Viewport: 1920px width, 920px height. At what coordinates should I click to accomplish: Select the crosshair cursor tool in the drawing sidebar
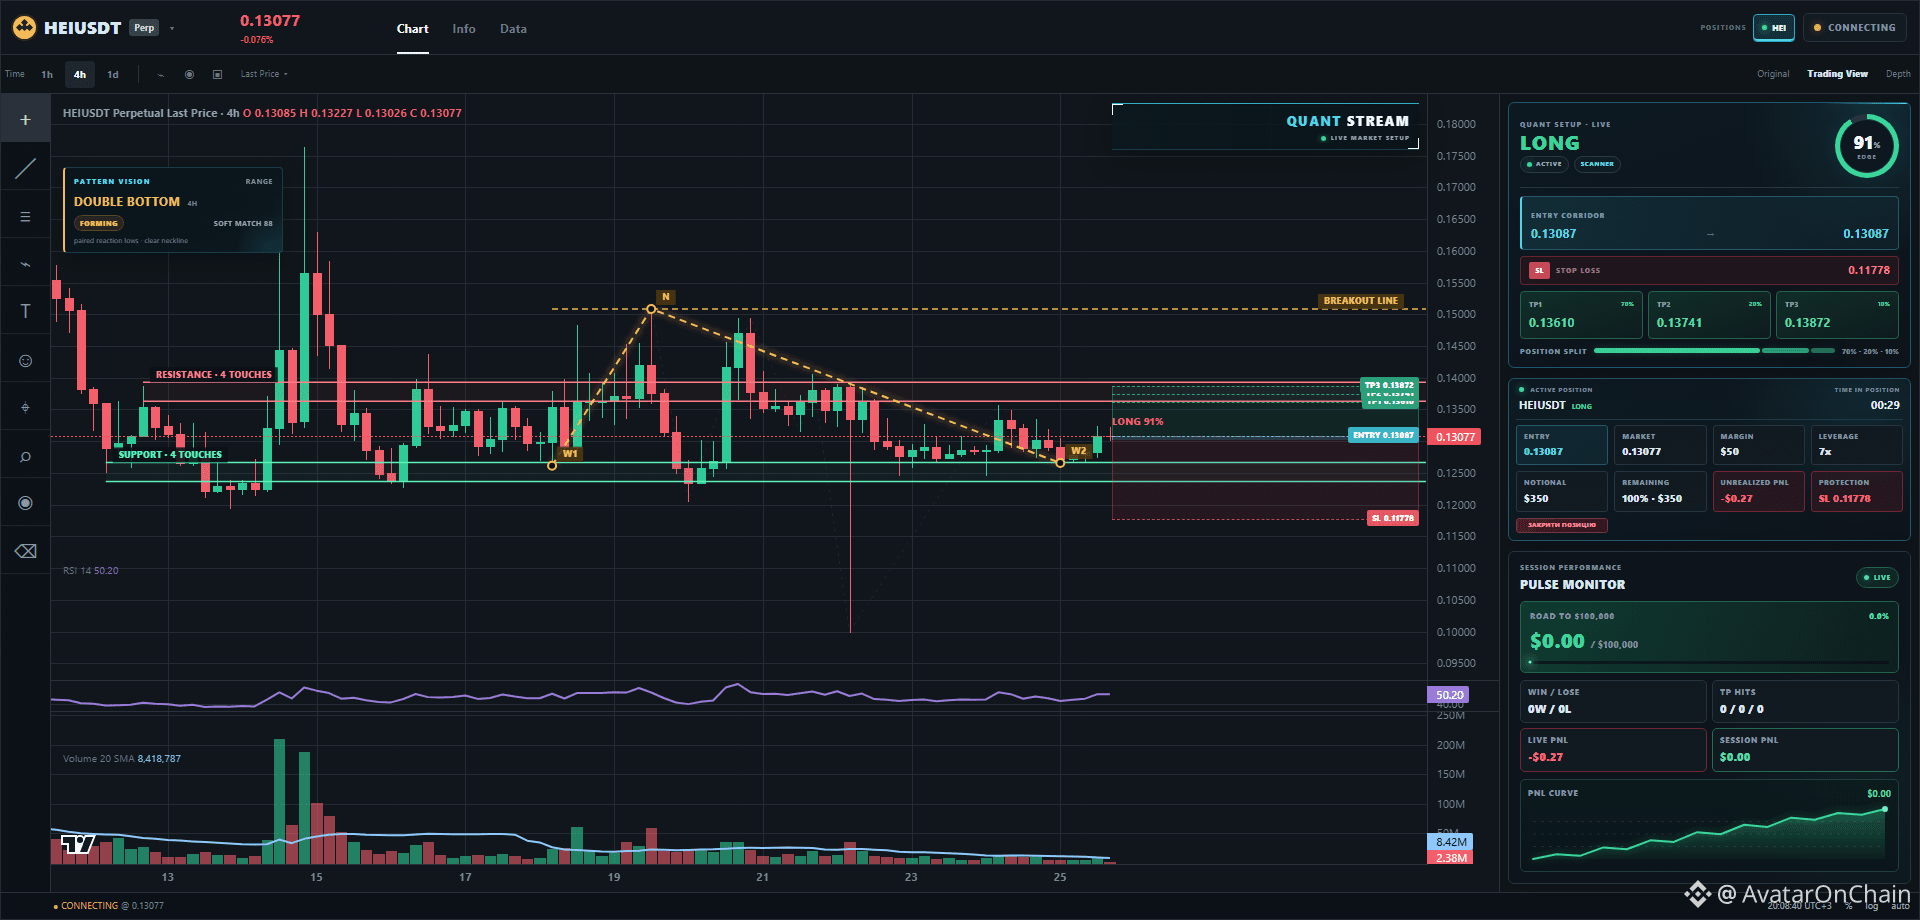click(x=25, y=120)
